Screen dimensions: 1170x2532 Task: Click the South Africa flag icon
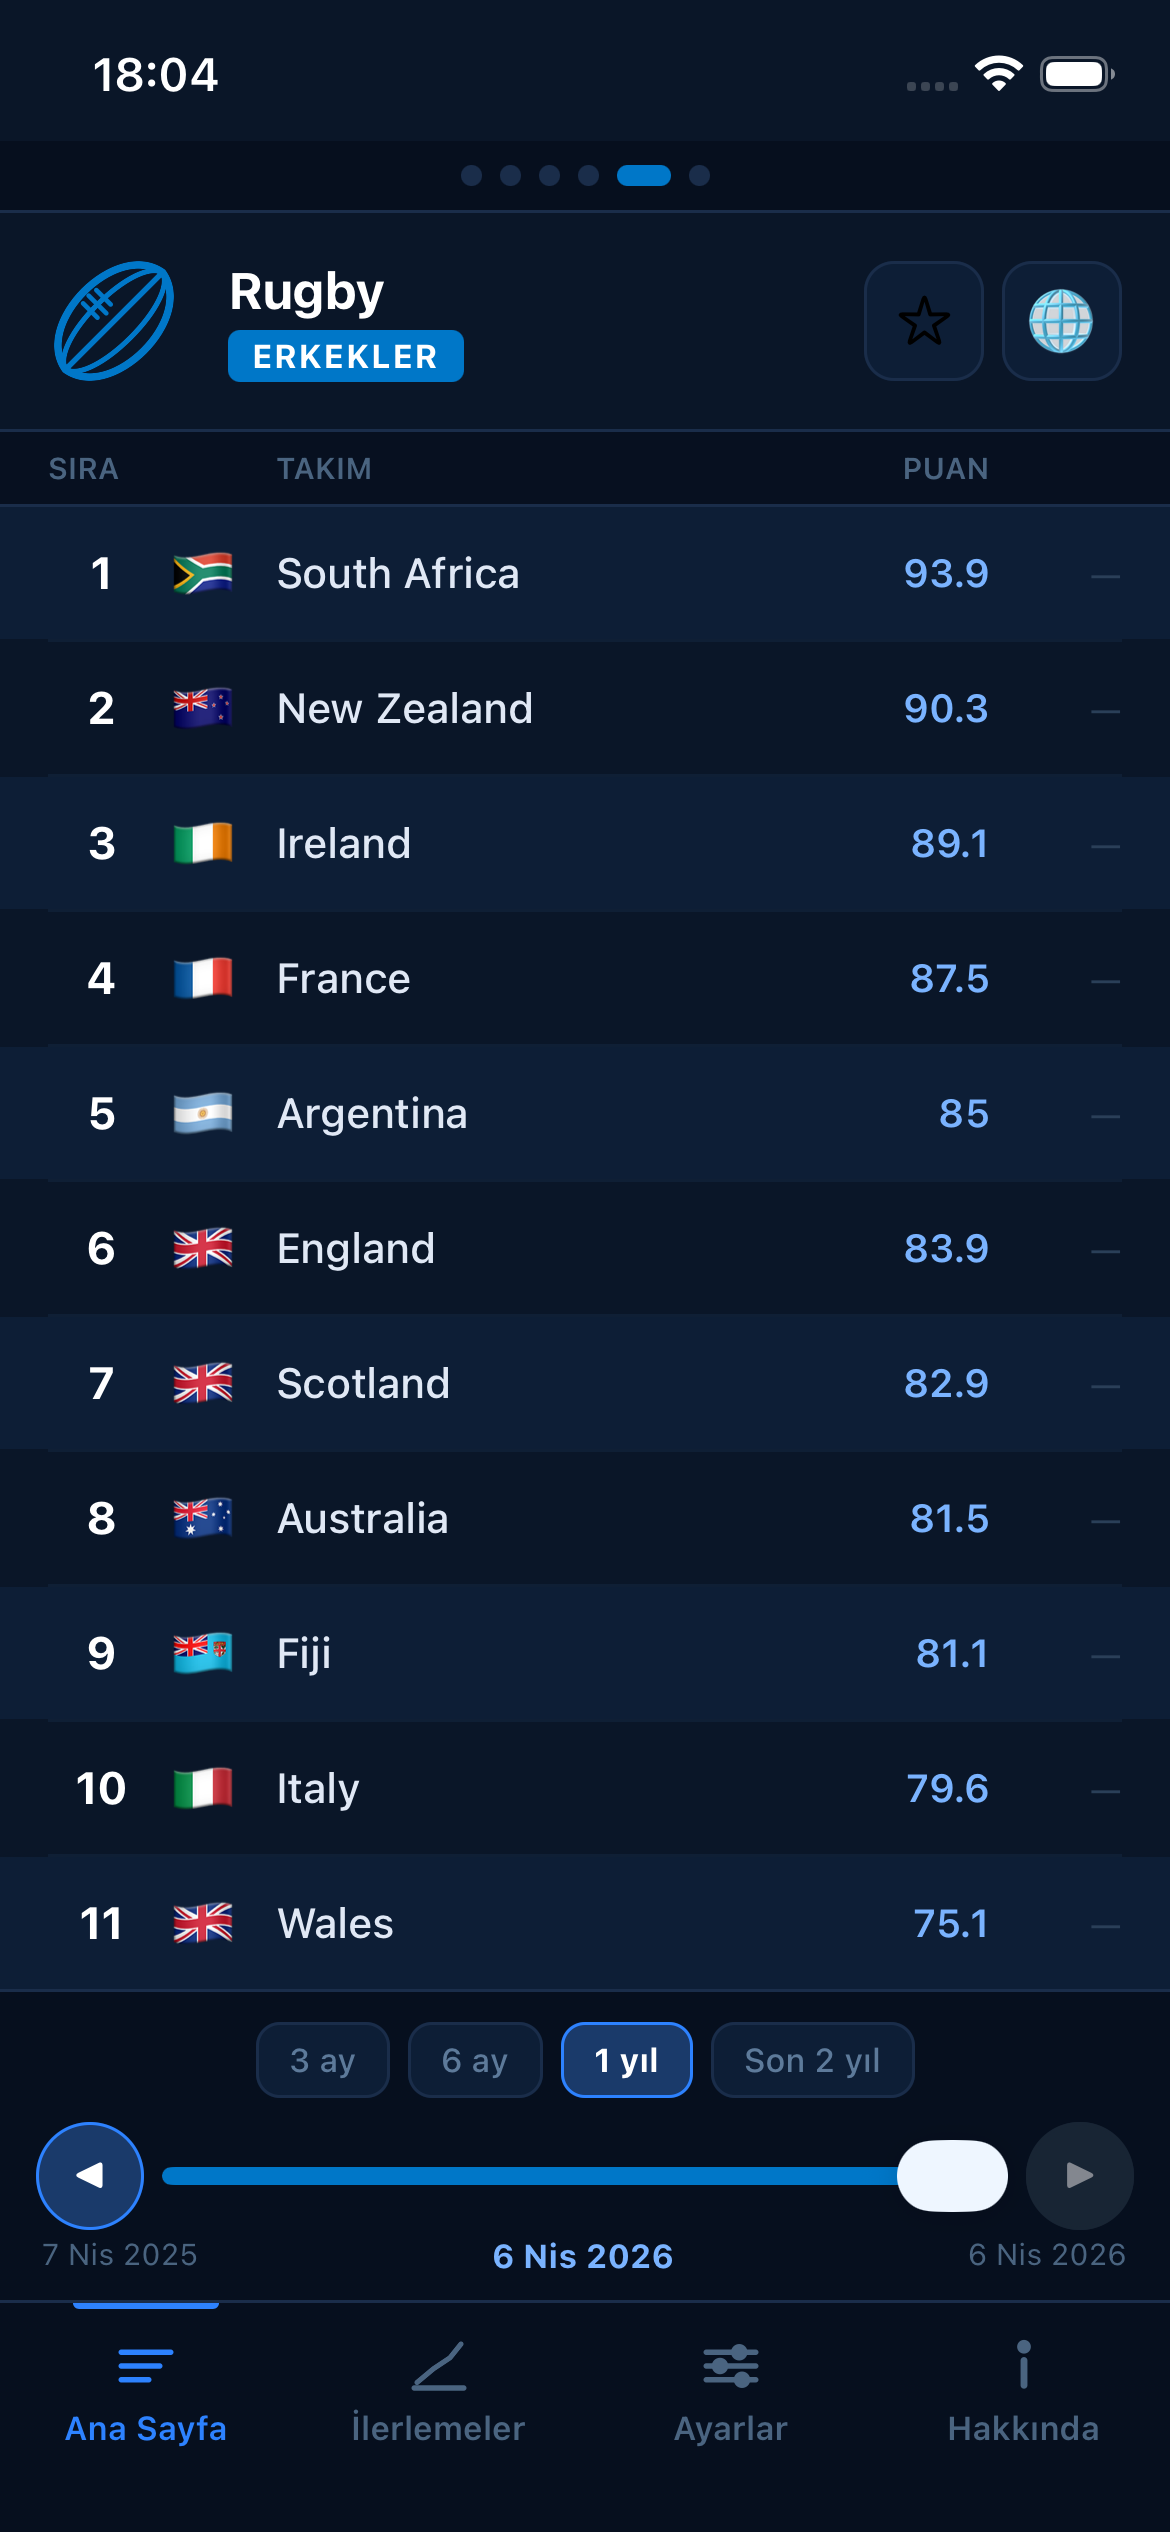tap(201, 573)
